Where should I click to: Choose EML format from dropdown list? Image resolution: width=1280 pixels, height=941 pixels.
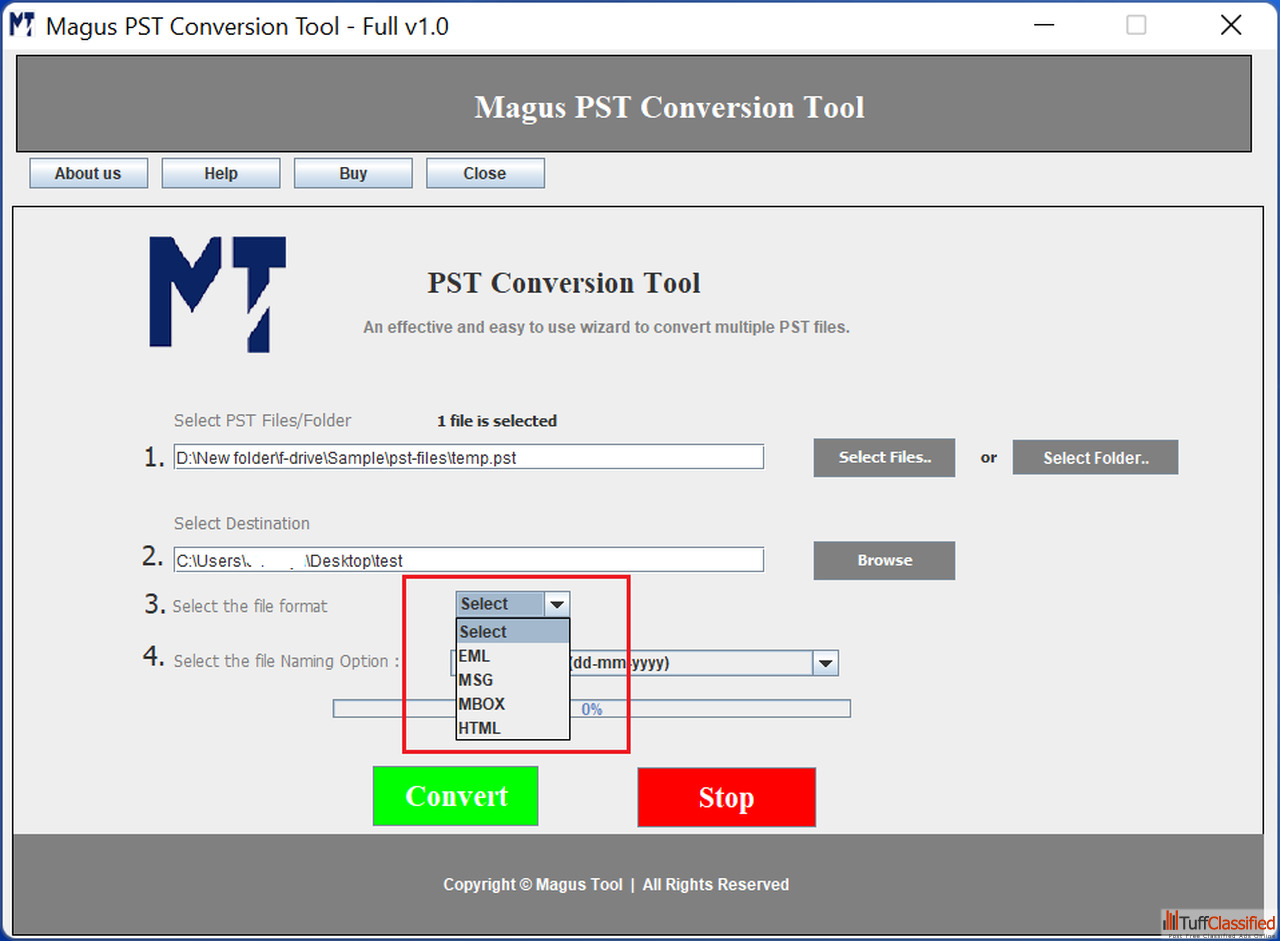pos(513,656)
